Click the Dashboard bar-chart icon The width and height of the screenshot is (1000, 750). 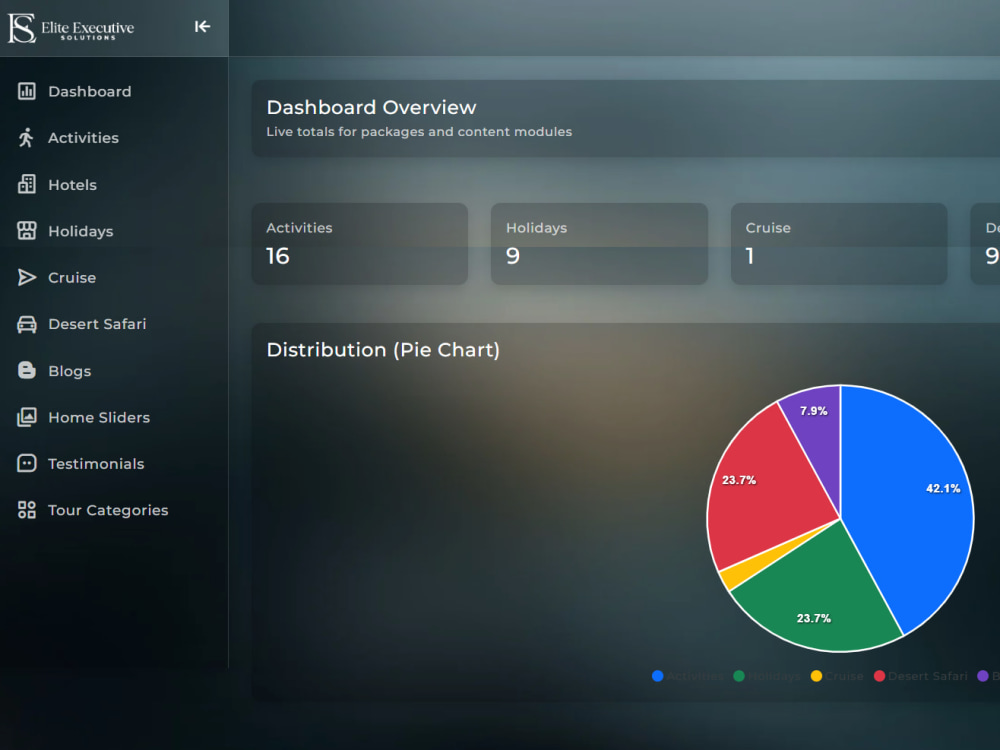[27, 91]
